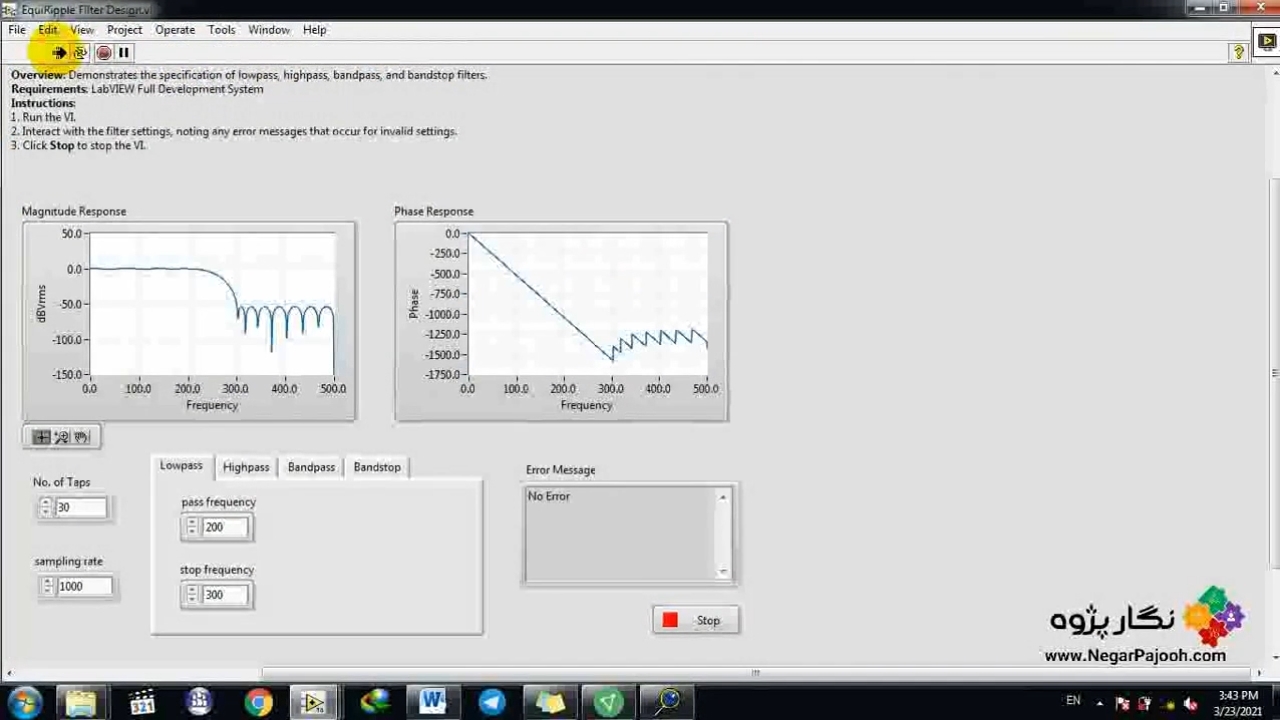
Task: Select the Bandpass filter tab
Action: [x=311, y=467]
